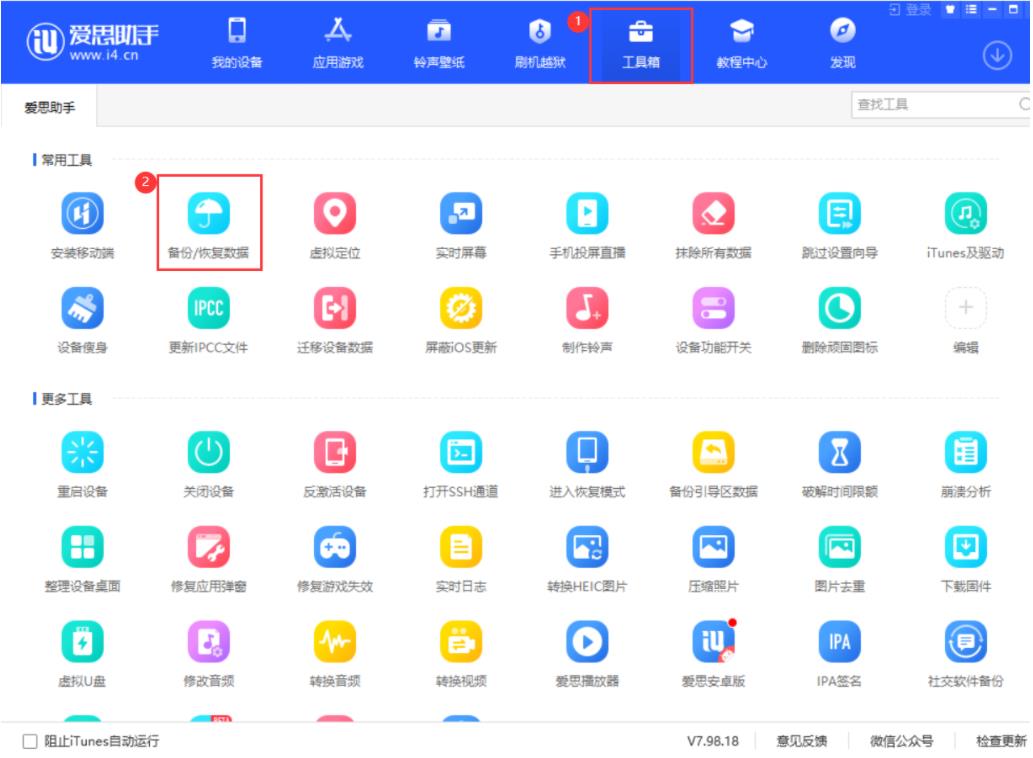
Task: Enable the 阻止iTunes自动运行 checkbox
Action: pyautogui.click(x=30, y=741)
